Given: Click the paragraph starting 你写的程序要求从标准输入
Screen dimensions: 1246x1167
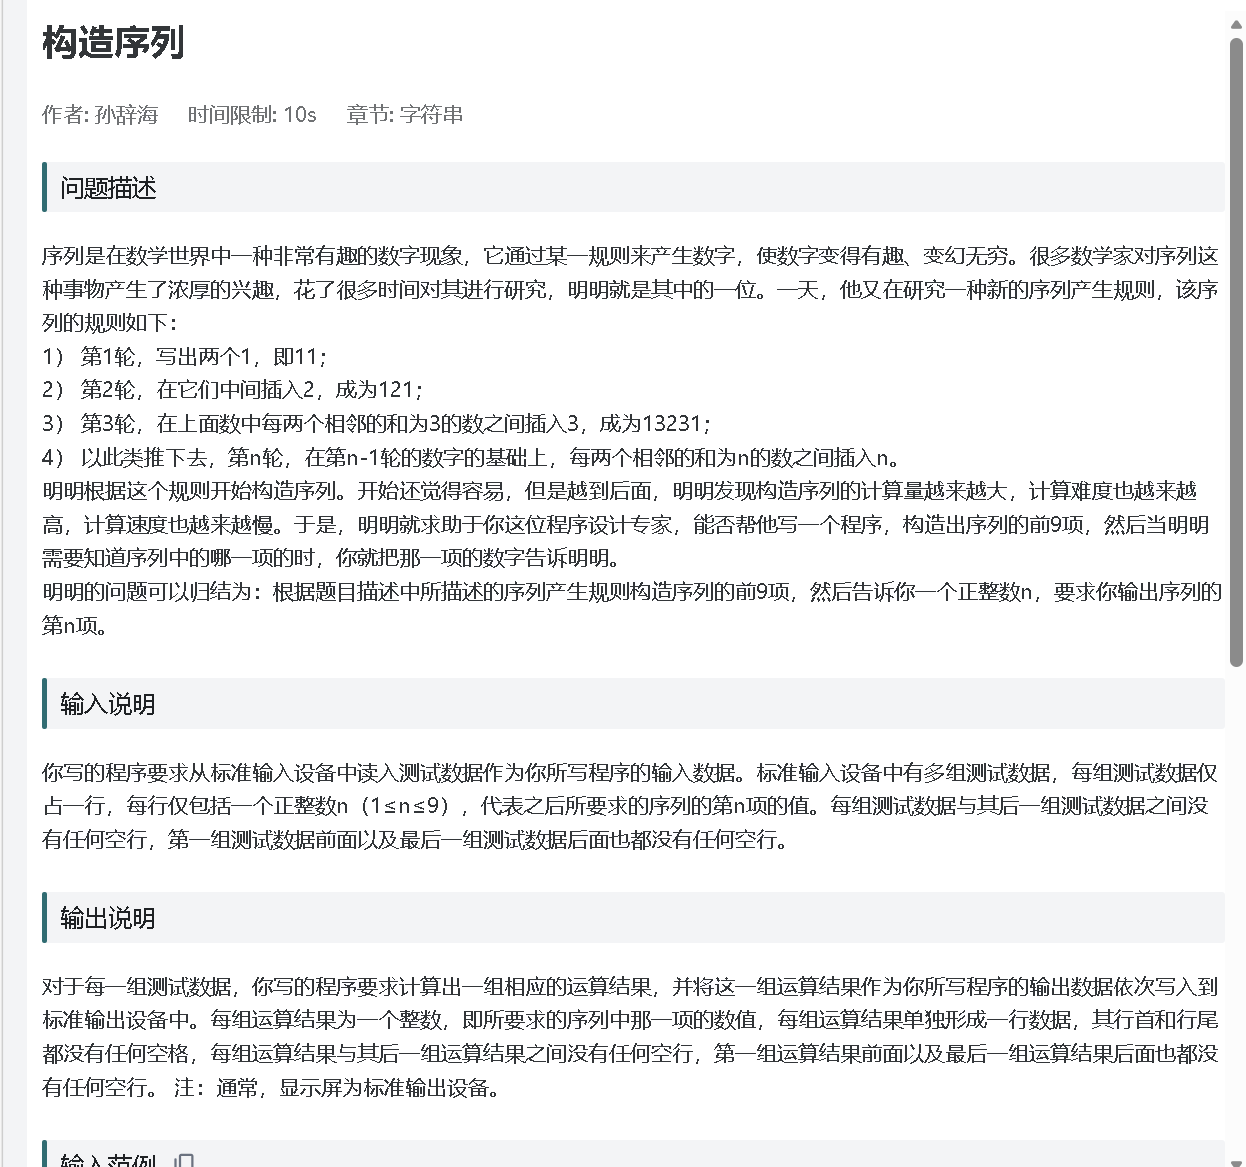Looking at the screenshot, I should (x=630, y=806).
